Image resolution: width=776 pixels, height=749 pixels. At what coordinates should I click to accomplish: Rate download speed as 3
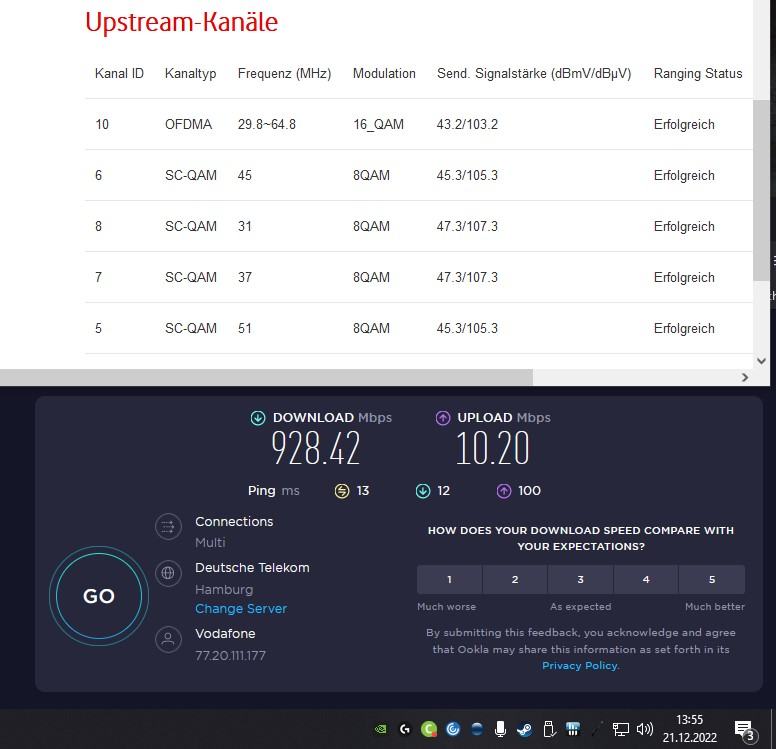[x=581, y=579]
